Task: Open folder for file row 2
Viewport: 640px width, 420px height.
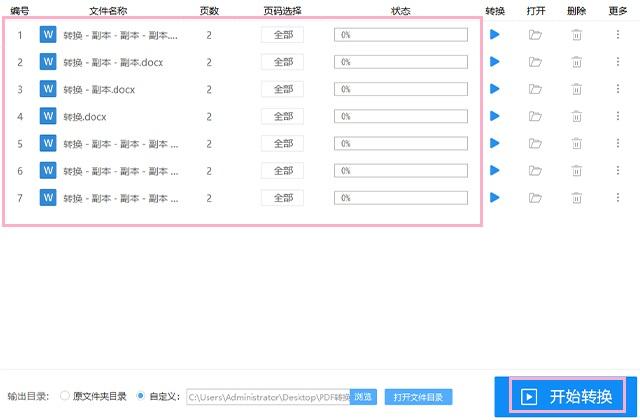Action: click(x=535, y=62)
